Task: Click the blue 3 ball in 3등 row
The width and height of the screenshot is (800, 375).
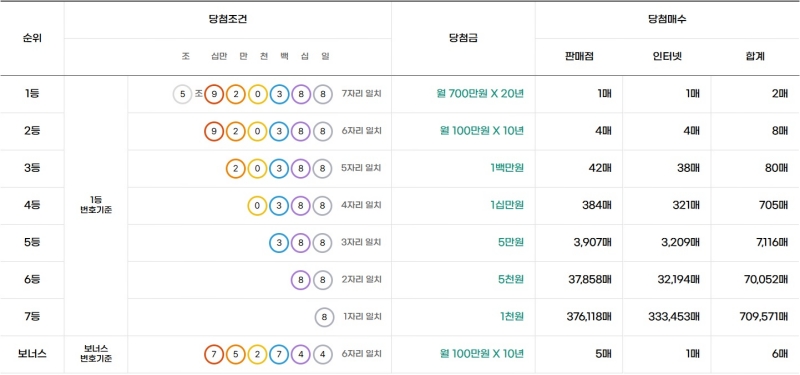Action: click(x=279, y=168)
